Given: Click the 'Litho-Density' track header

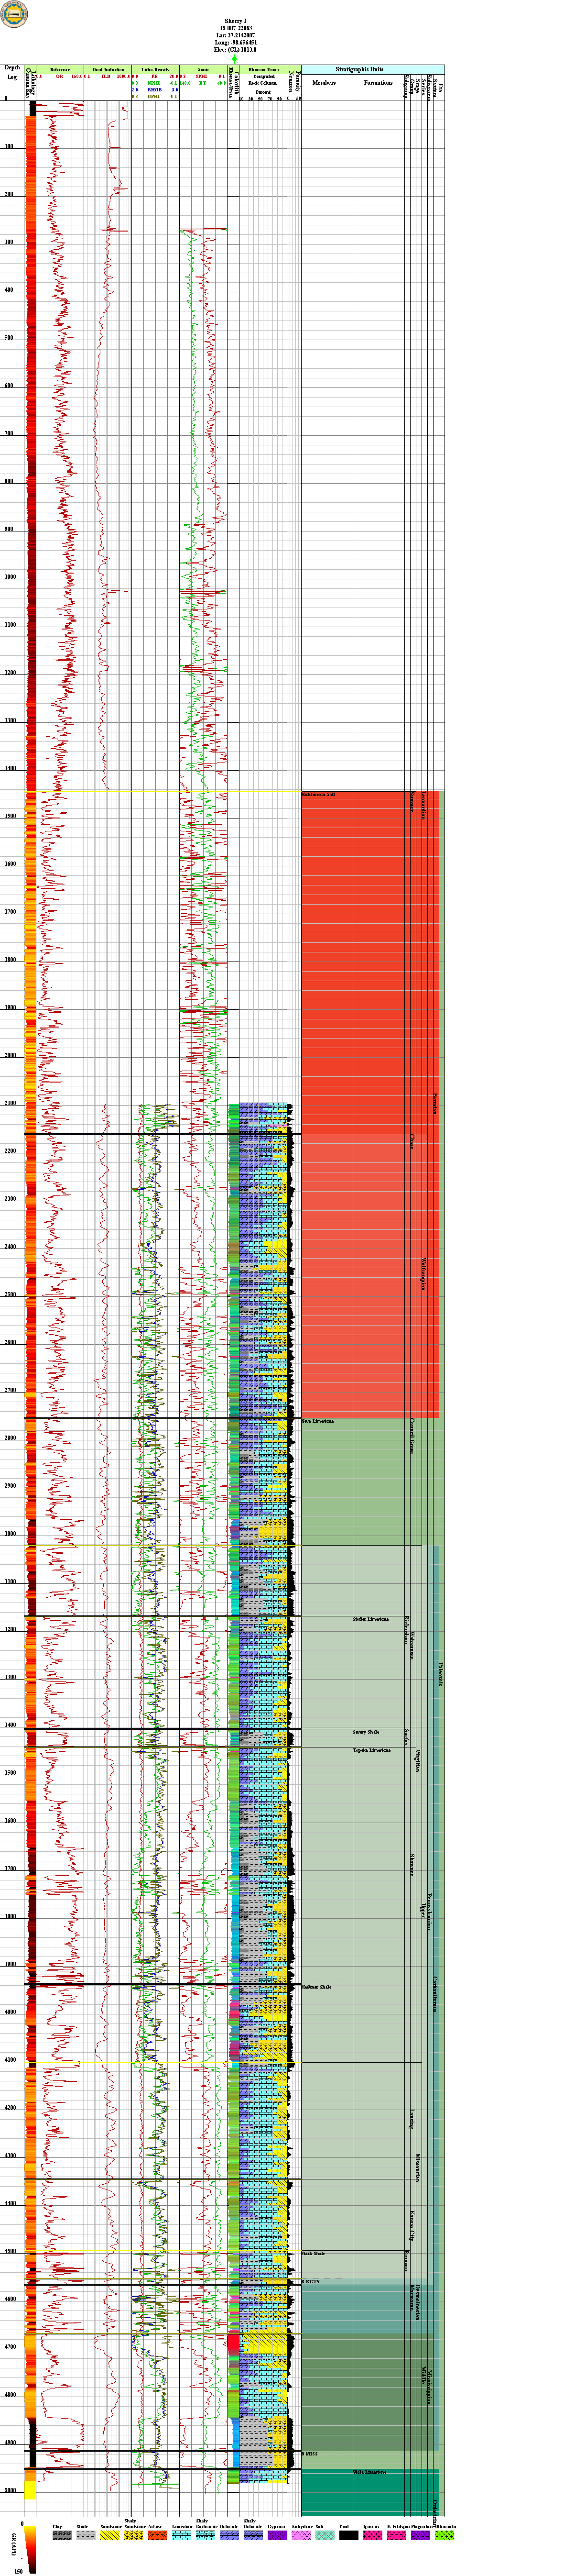Looking at the screenshot, I should (155, 69).
